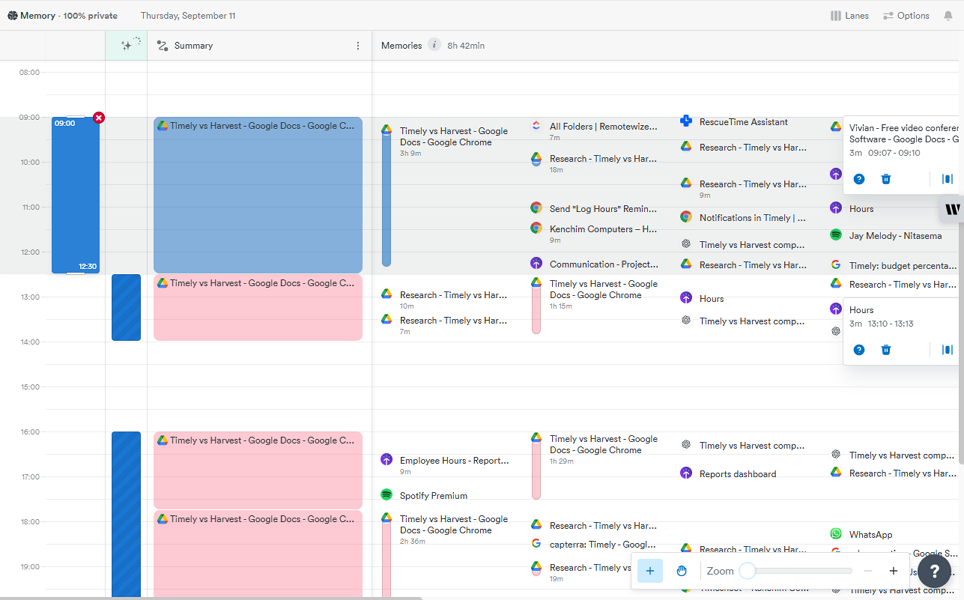Adjust the Zoom slider handle

(748, 570)
